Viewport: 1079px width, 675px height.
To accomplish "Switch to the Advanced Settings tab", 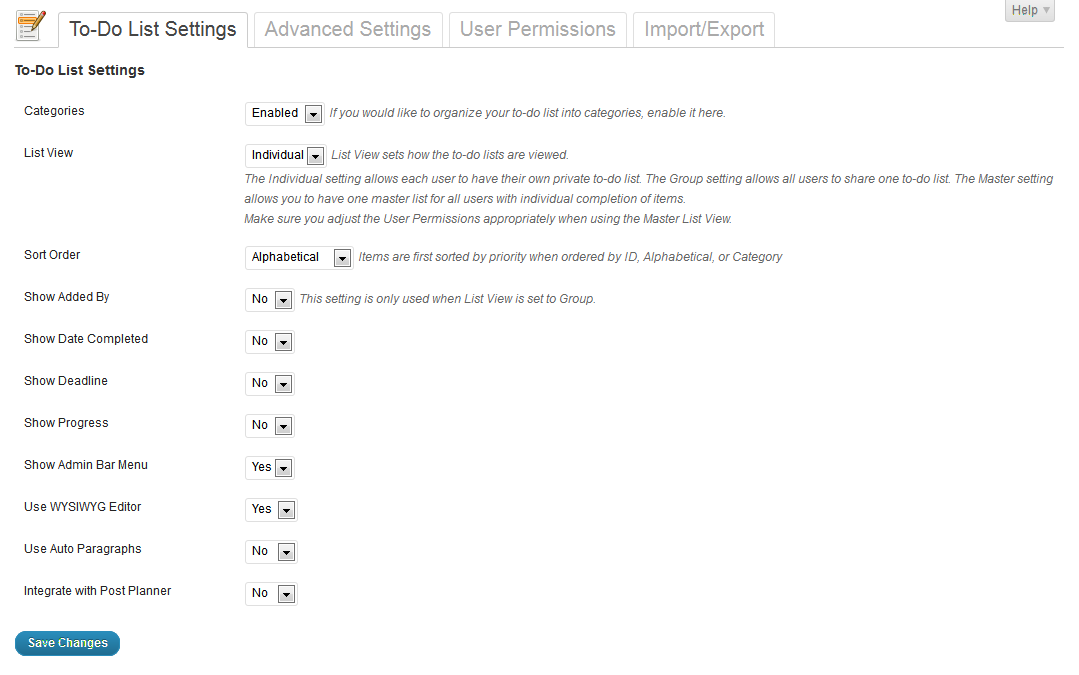I will [347, 29].
